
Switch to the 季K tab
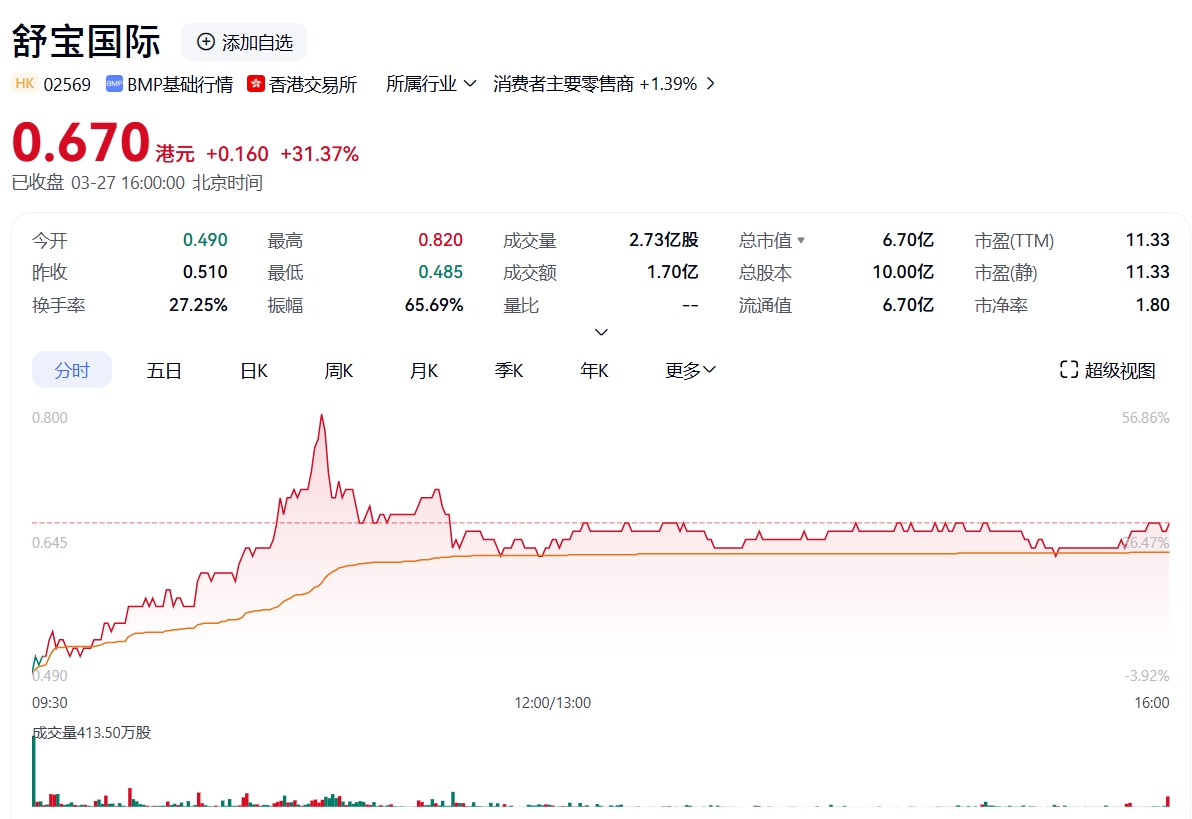tap(509, 370)
